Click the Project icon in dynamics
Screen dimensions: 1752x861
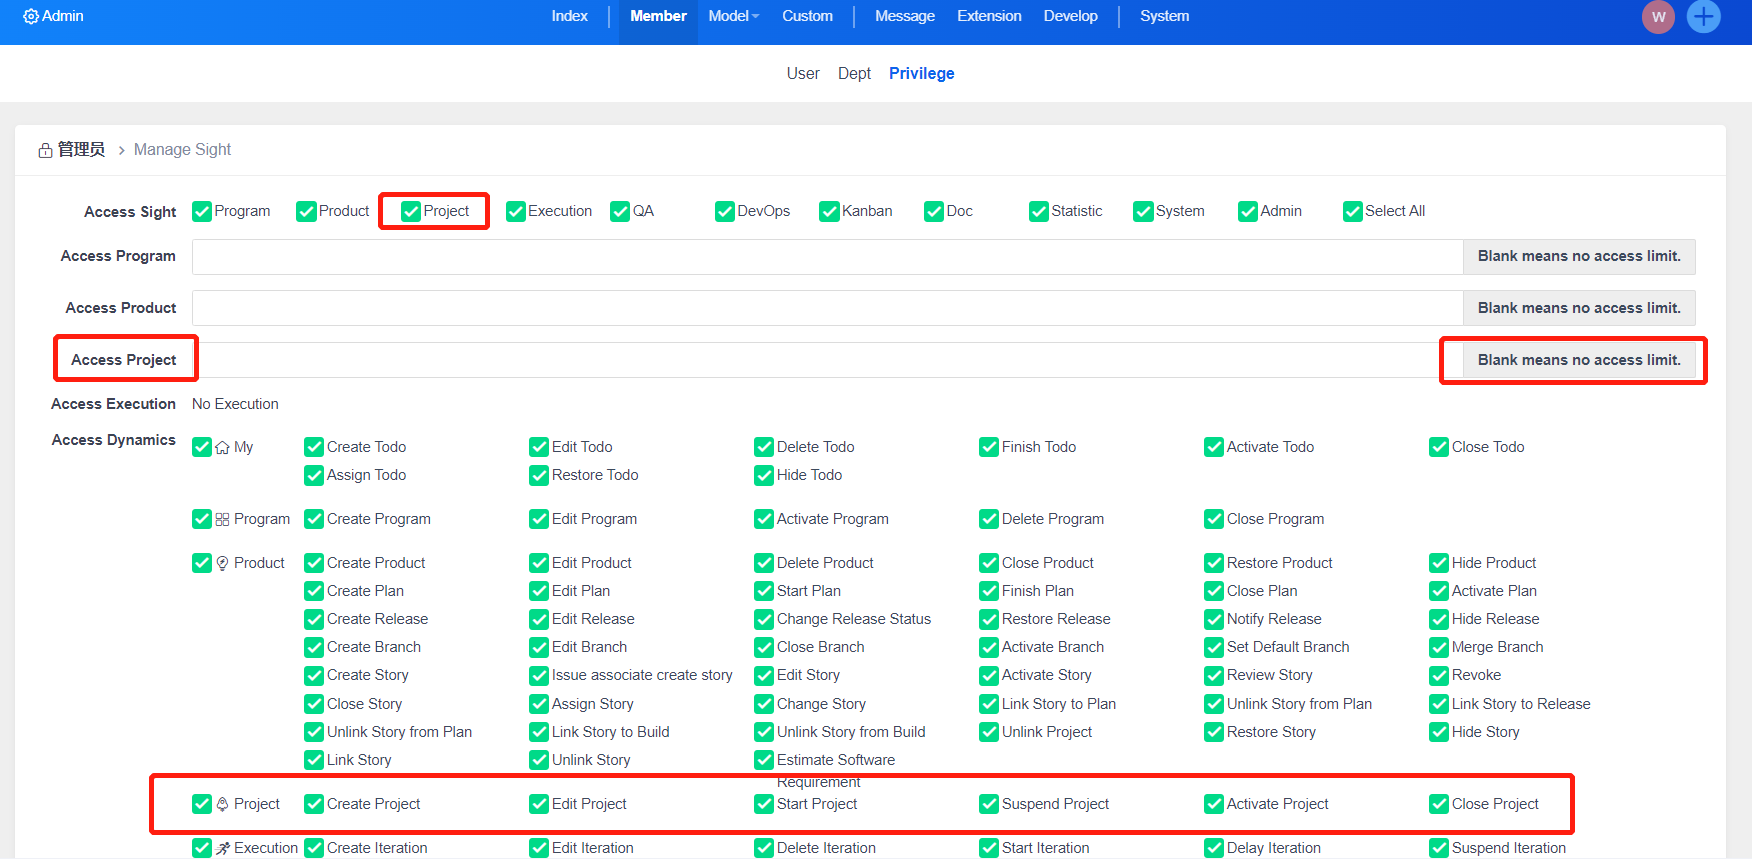[222, 805]
